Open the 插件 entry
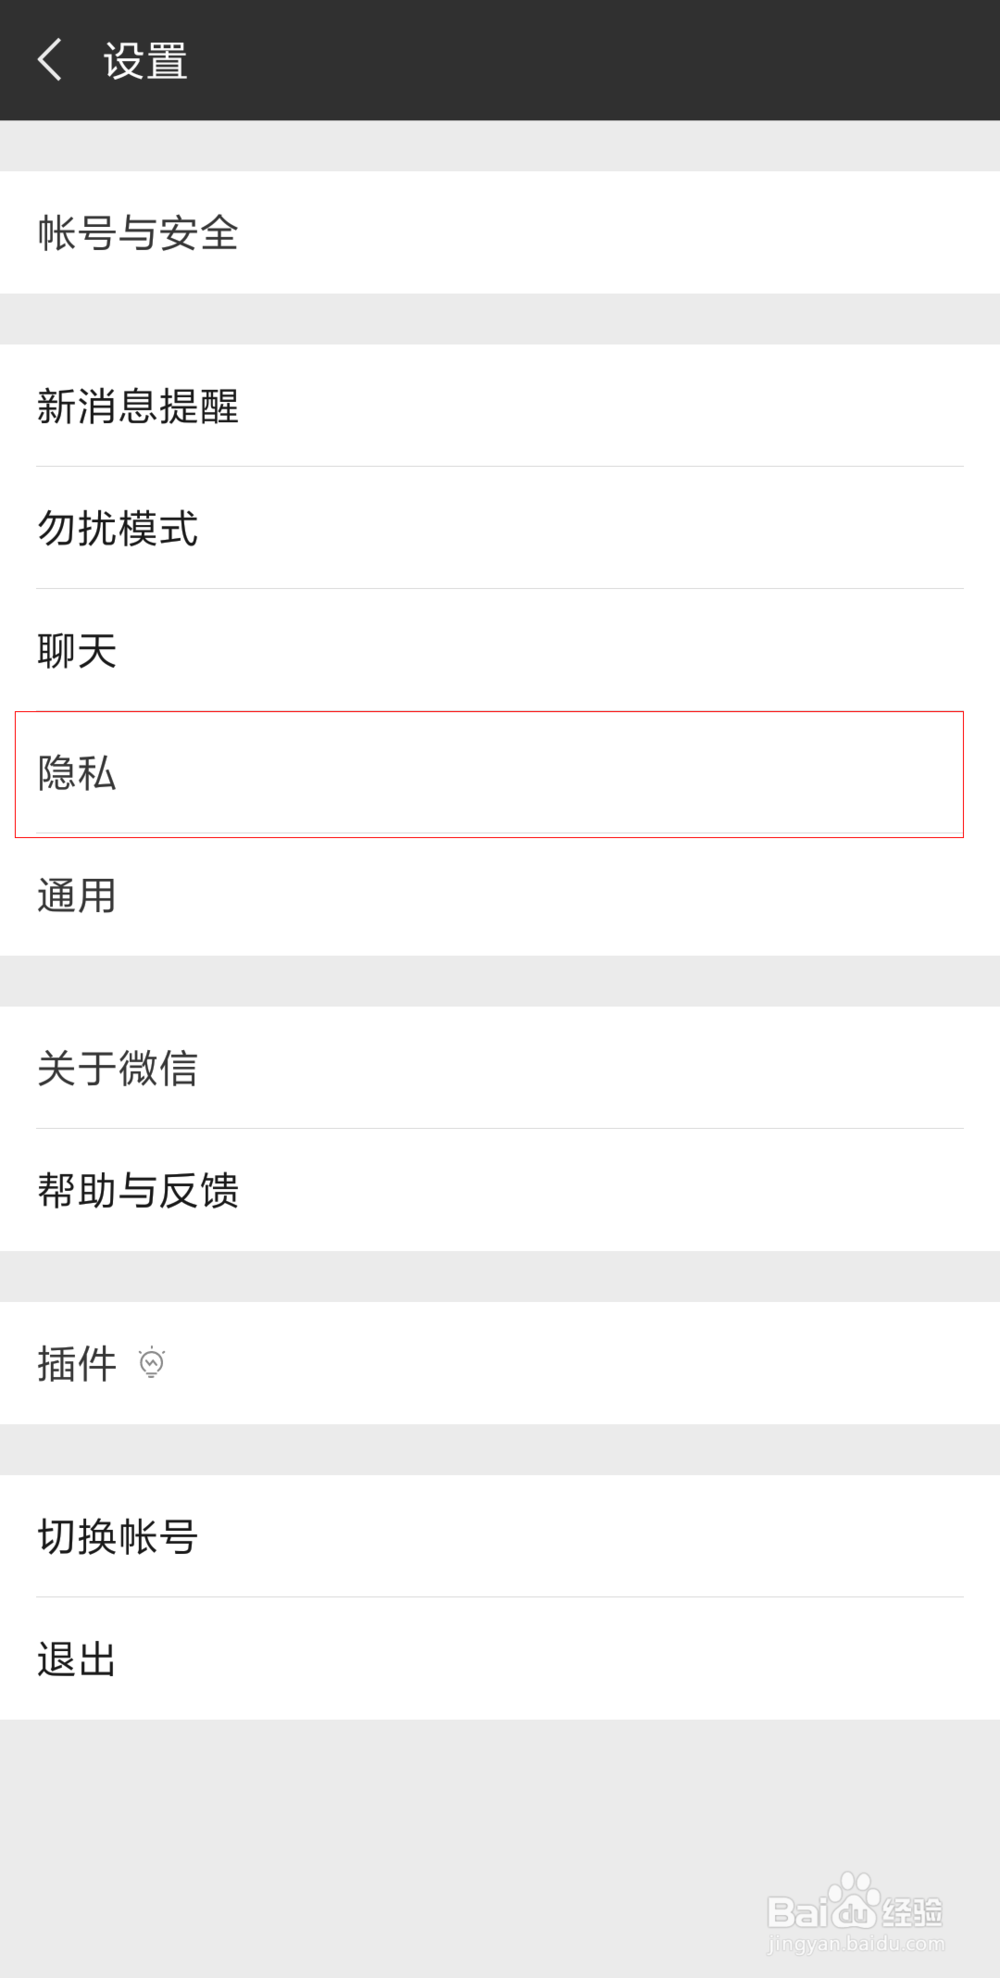This screenshot has height=1978, width=1000. click(500, 1363)
